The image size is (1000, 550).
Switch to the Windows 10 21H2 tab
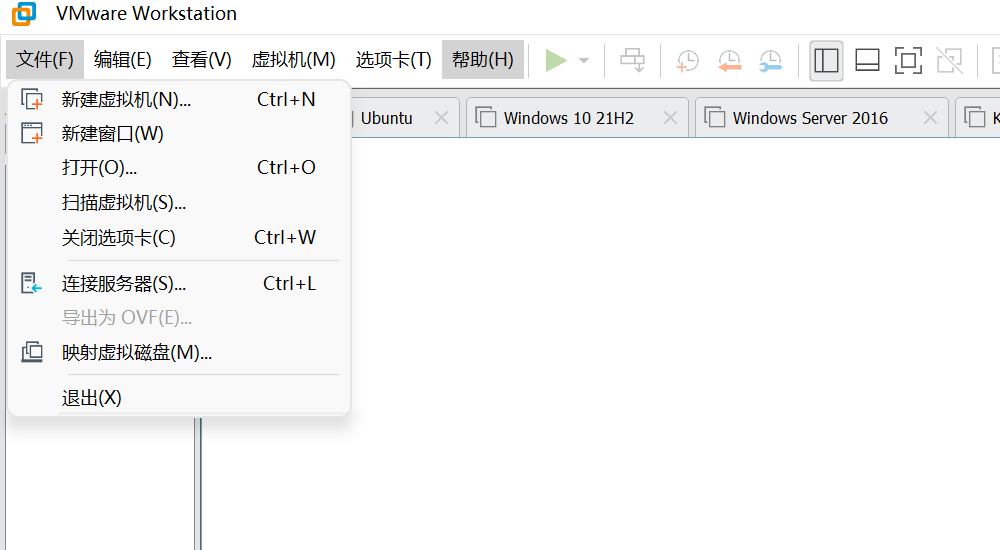coord(568,118)
